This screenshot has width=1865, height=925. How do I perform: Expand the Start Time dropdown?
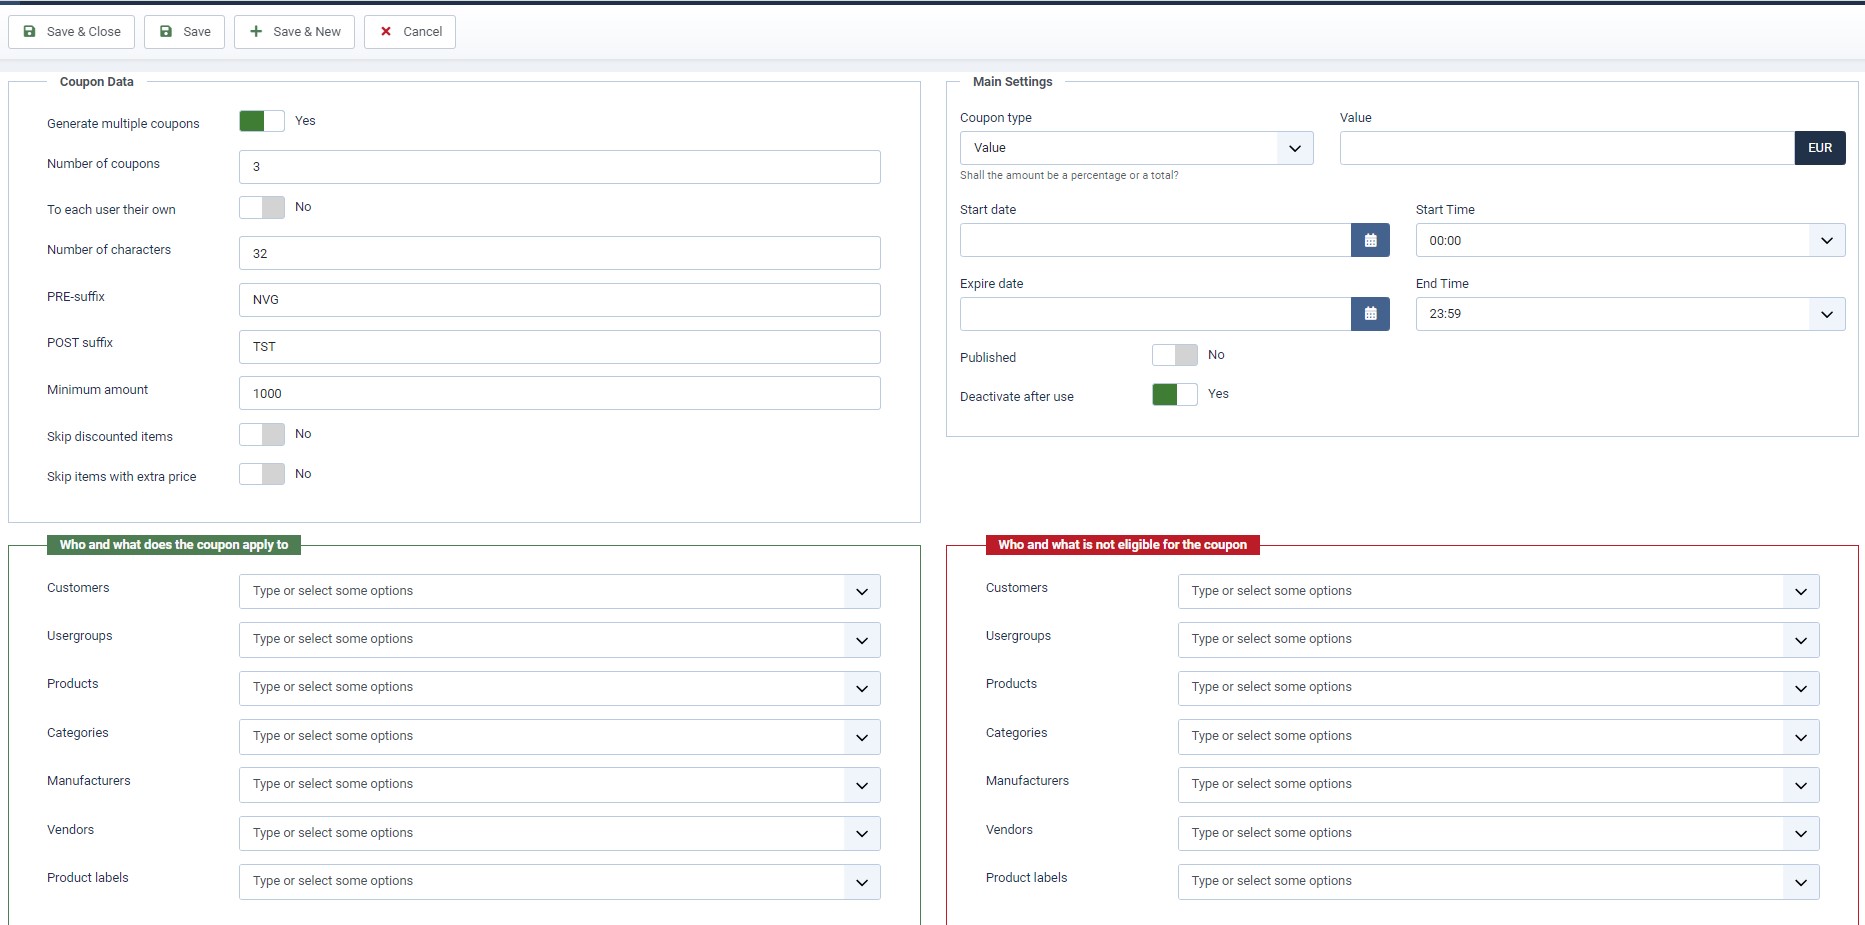(x=1629, y=240)
